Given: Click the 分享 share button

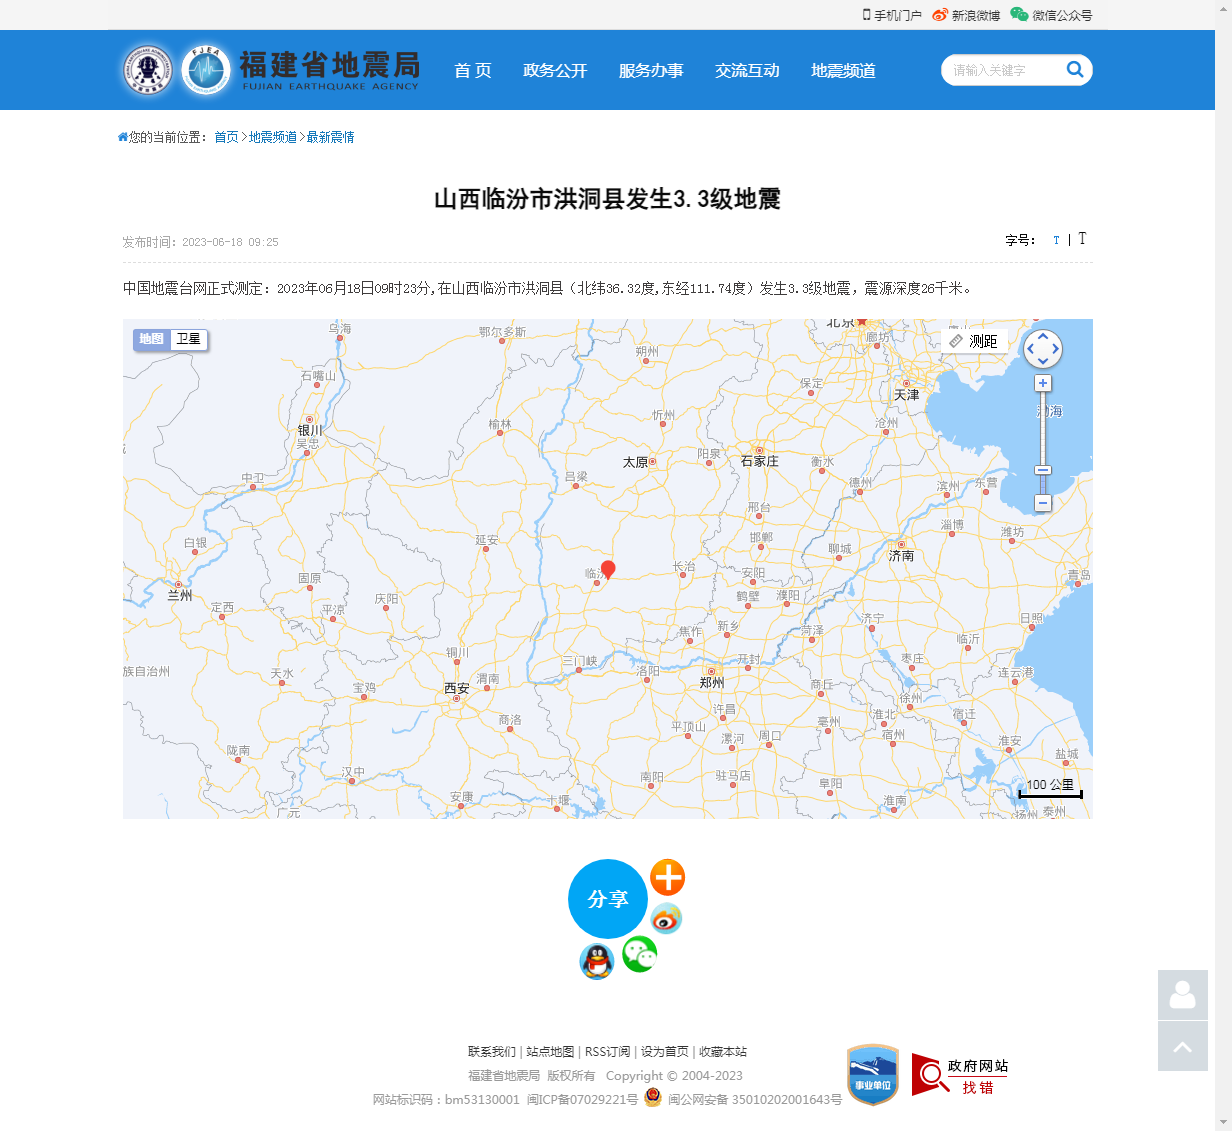Looking at the screenshot, I should (x=607, y=899).
